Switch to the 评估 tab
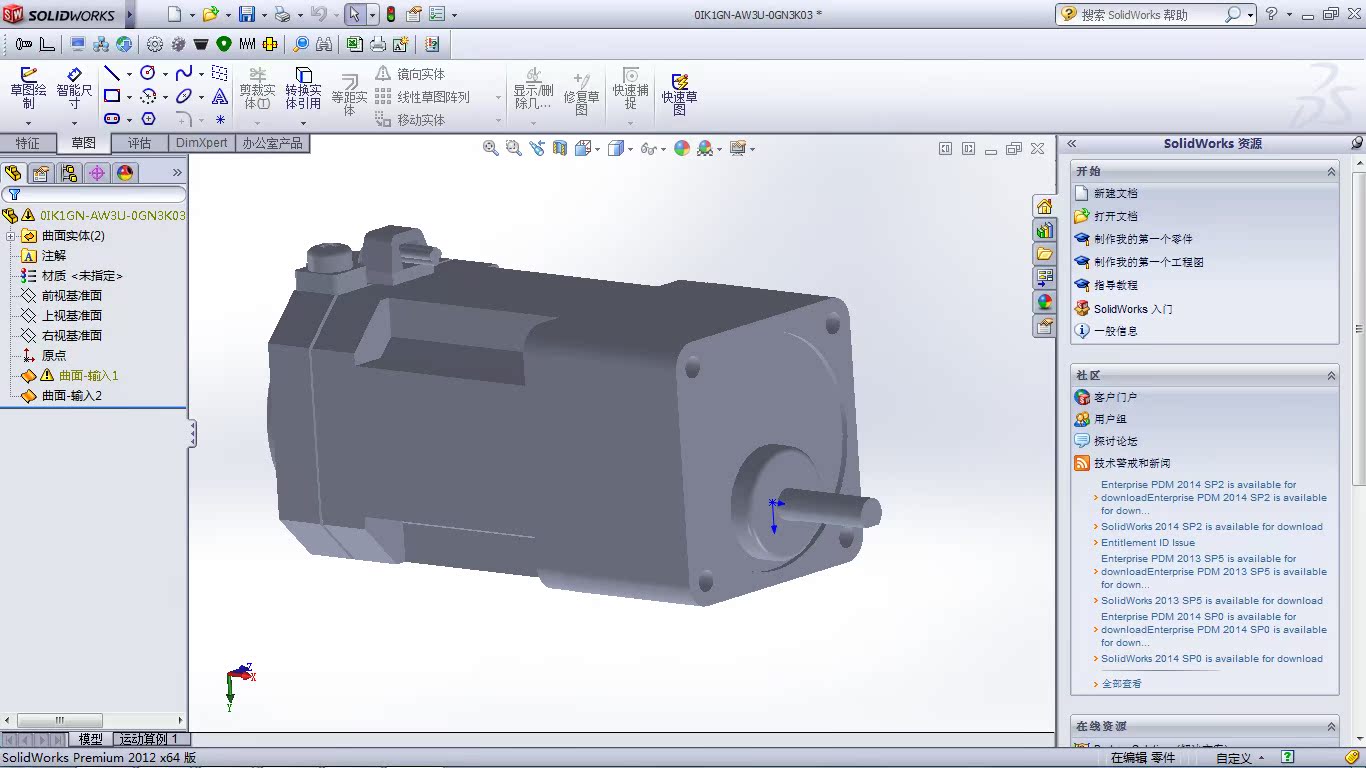Viewport: 1366px width, 768px height. point(139,144)
